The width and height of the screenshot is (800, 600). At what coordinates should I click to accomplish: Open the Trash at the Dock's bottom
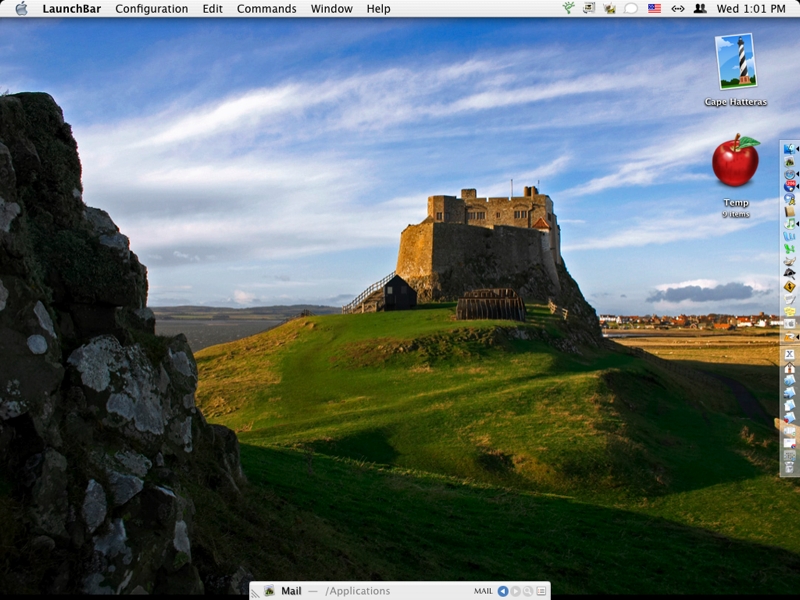point(789,467)
